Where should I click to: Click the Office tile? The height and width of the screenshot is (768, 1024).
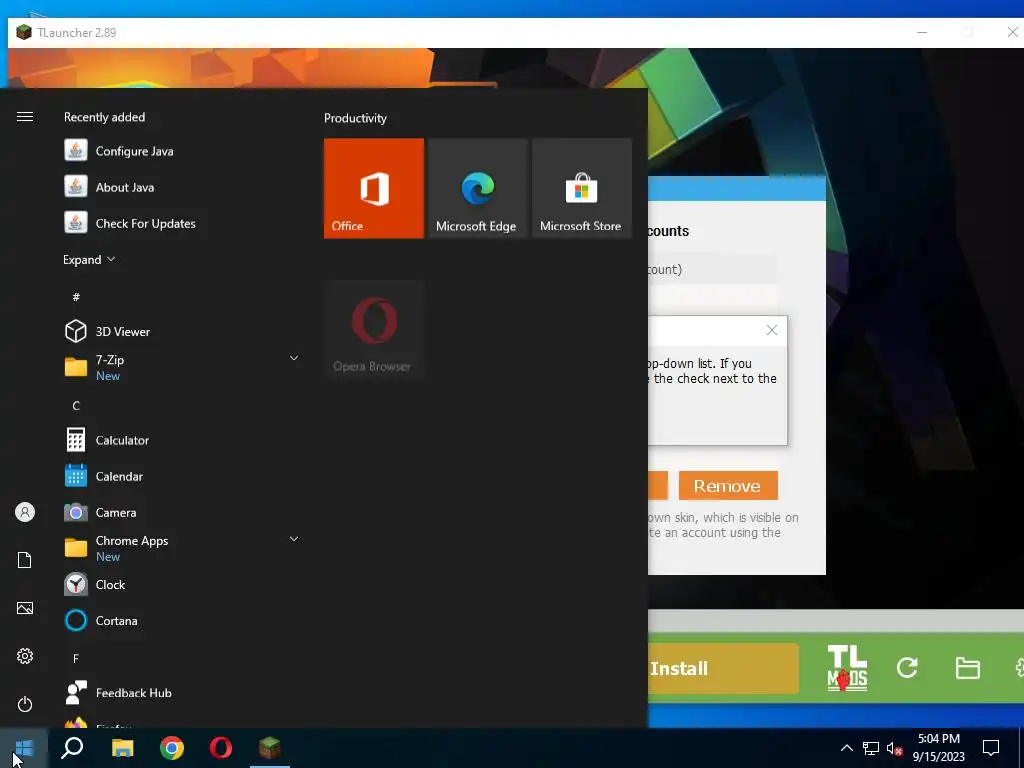coord(374,188)
